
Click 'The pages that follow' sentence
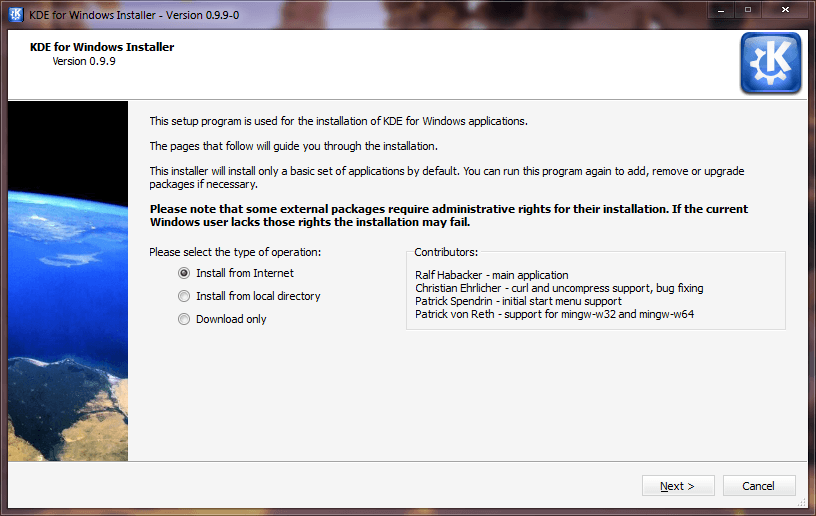[x=294, y=146]
